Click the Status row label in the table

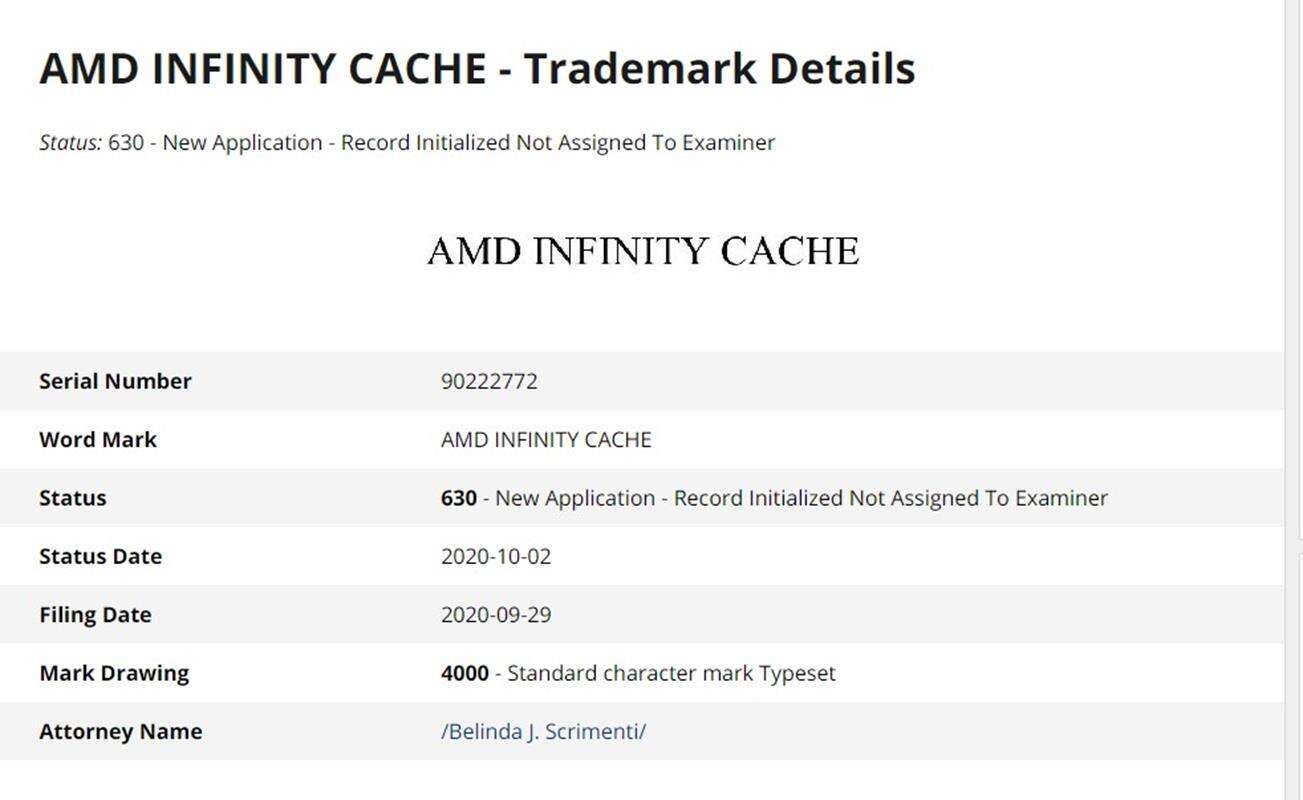point(72,498)
